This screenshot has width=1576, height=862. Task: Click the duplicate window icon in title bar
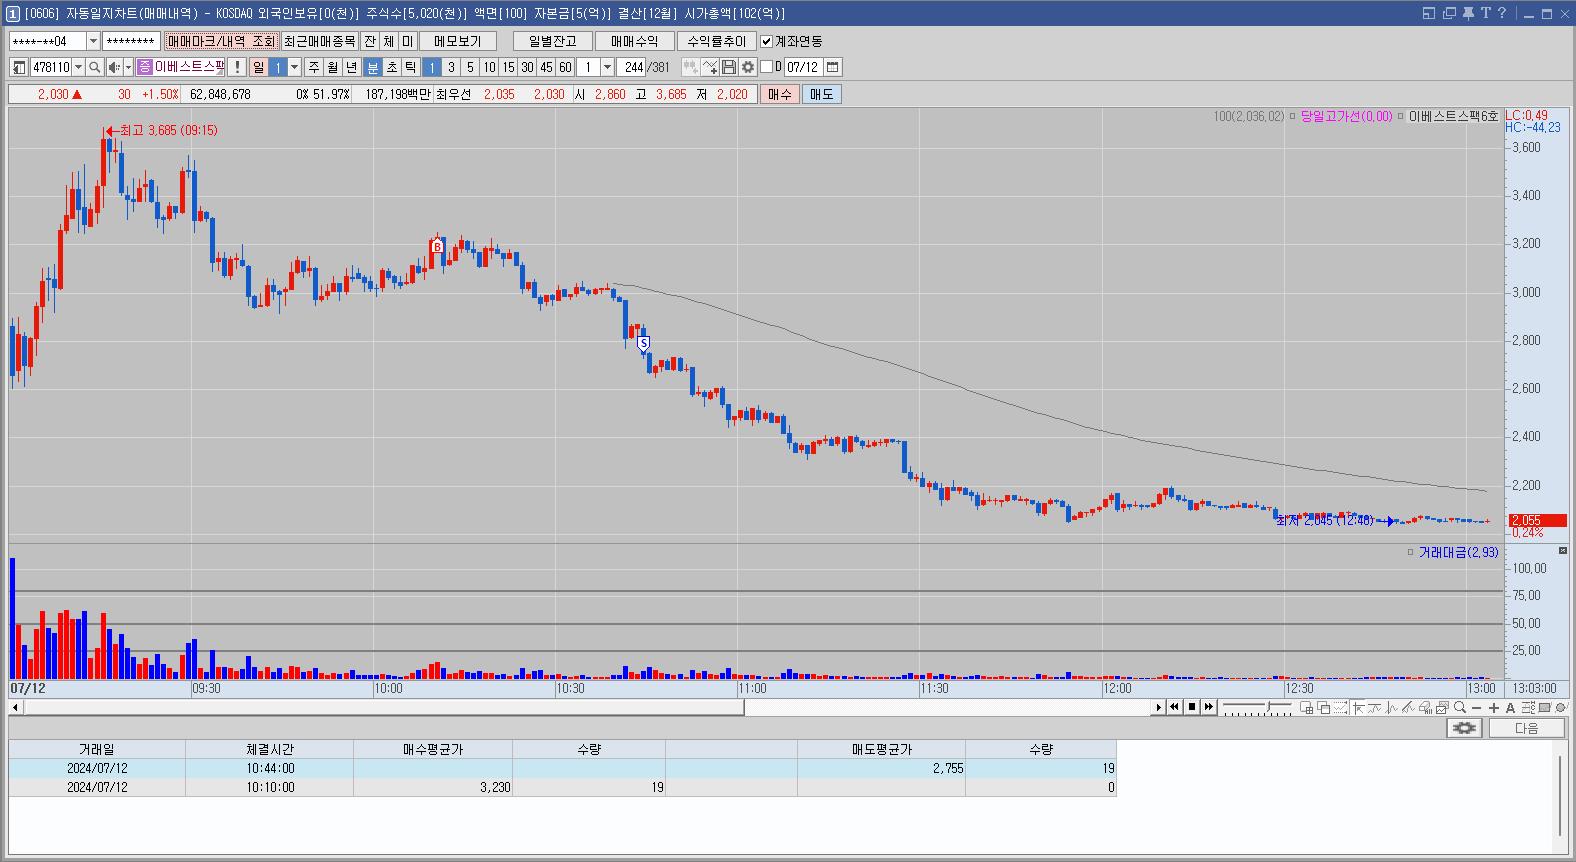1450,13
